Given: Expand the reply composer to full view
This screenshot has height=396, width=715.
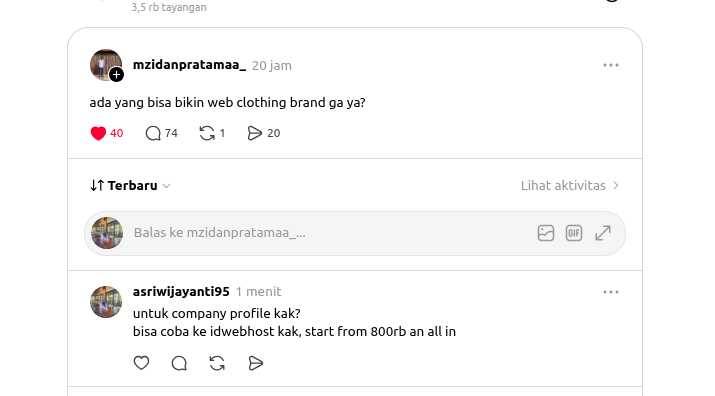Looking at the screenshot, I should click(603, 233).
